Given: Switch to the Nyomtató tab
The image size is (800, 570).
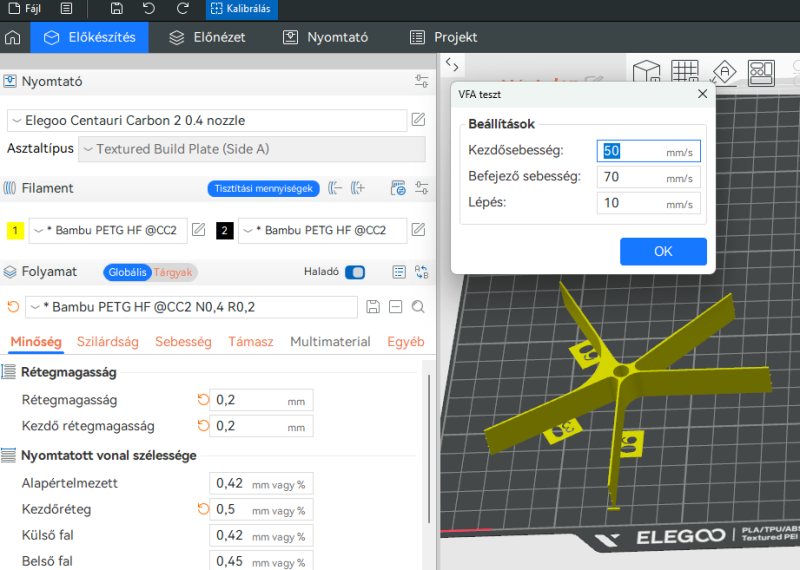Looking at the screenshot, I should 326,37.
